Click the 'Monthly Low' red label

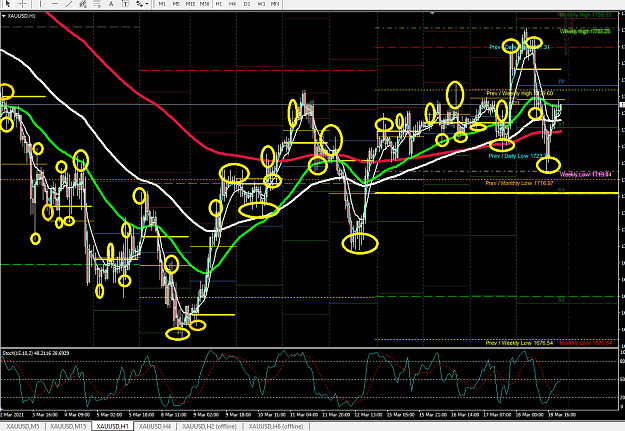585,343
